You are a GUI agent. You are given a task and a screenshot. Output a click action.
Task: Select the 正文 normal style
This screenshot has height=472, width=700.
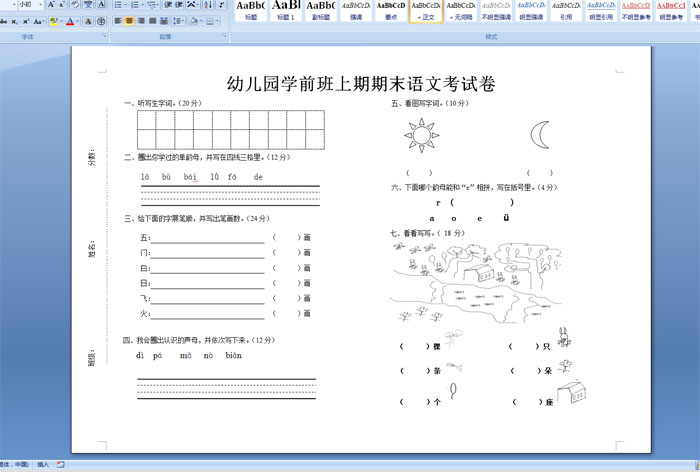point(426,11)
